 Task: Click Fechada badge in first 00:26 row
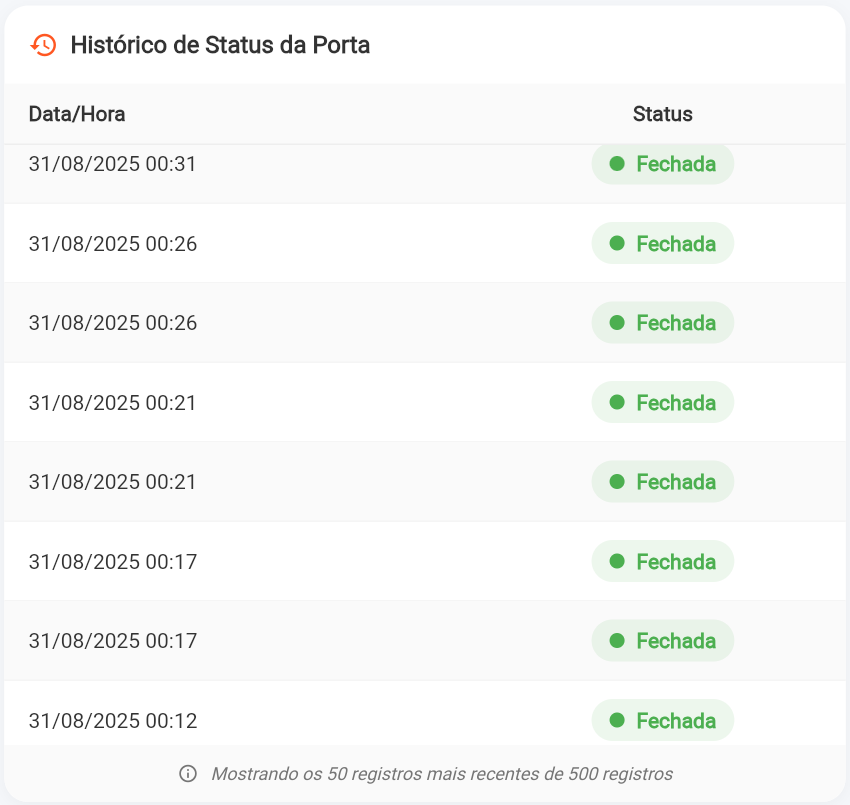663,243
